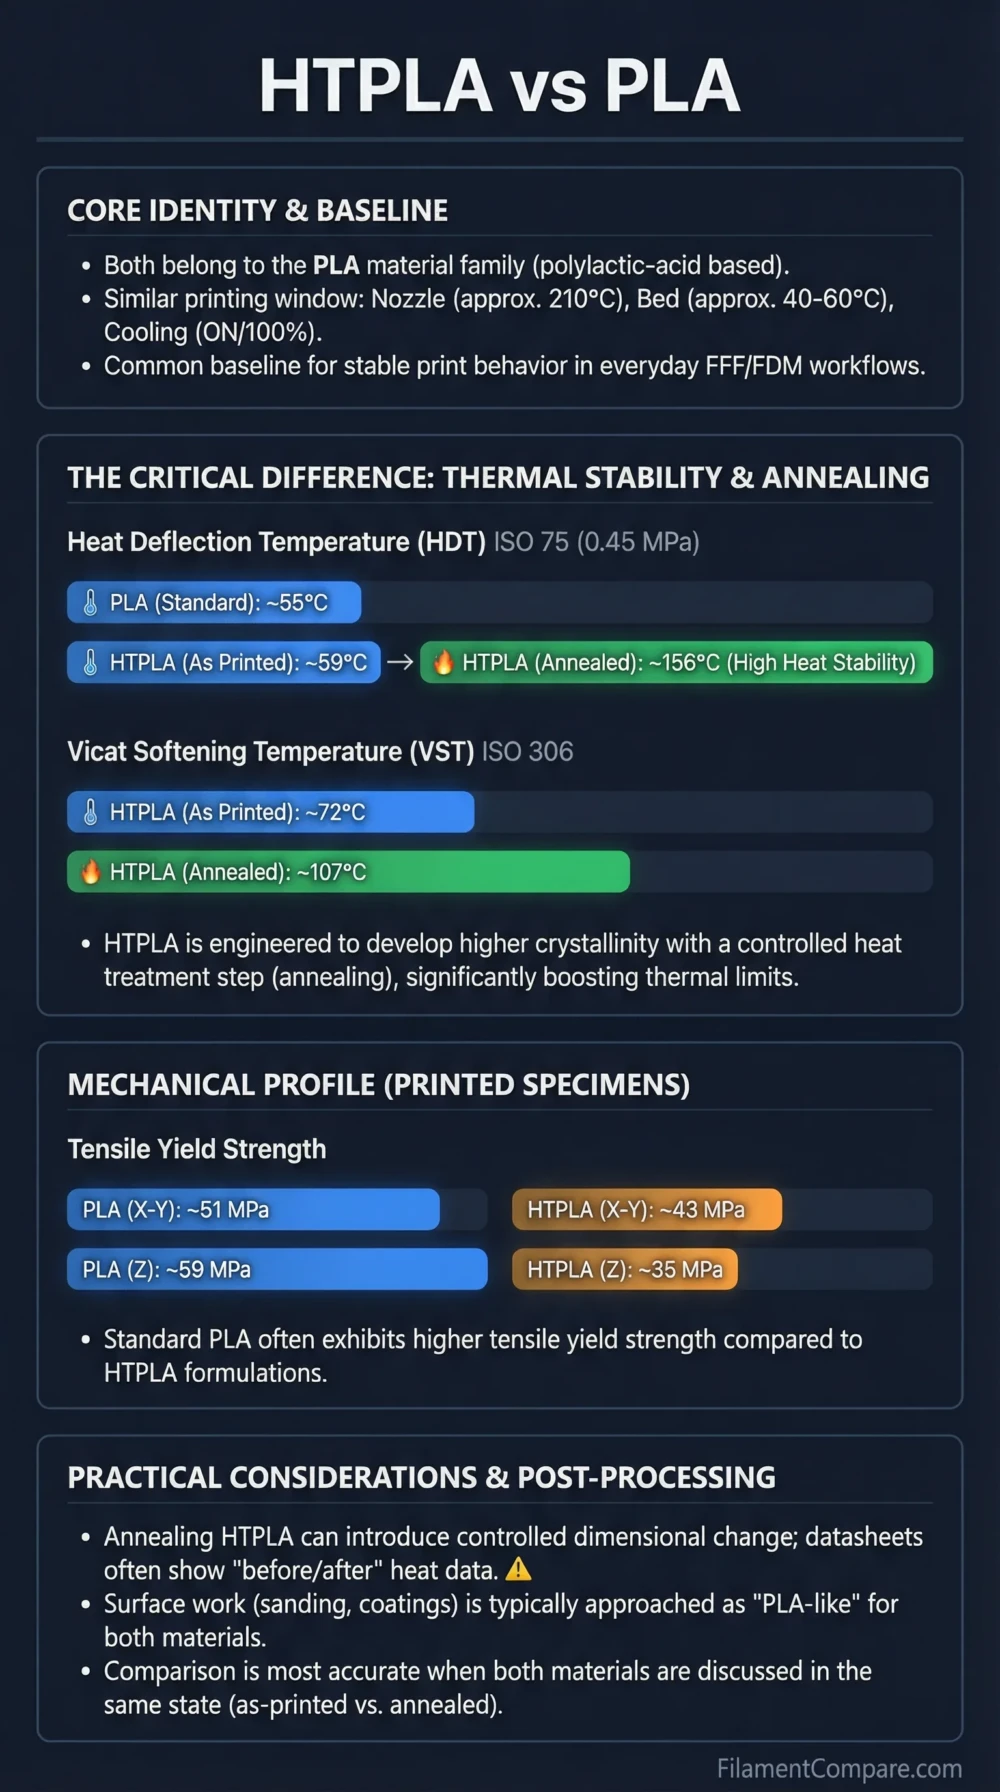Click thermometer icon on HTPLA ~72°C Vicat bar
Image resolution: width=1000 pixels, height=1792 pixels.
point(90,812)
